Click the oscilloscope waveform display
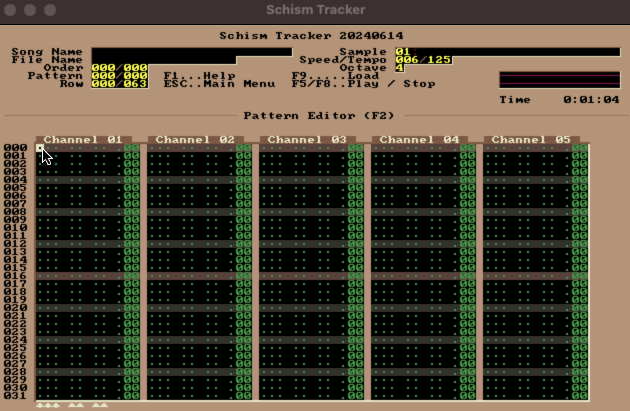The width and height of the screenshot is (630, 411). [x=560, y=80]
